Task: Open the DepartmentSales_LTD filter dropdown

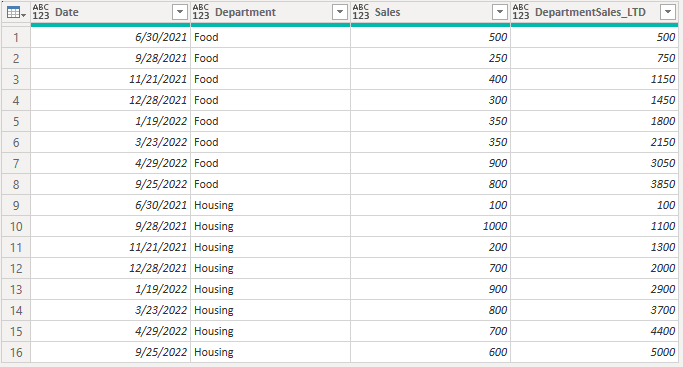Action: [x=668, y=12]
